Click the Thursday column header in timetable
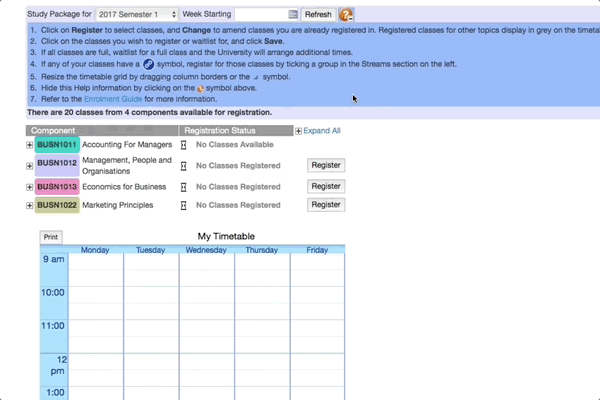This screenshot has width=600, height=400. coord(261,250)
